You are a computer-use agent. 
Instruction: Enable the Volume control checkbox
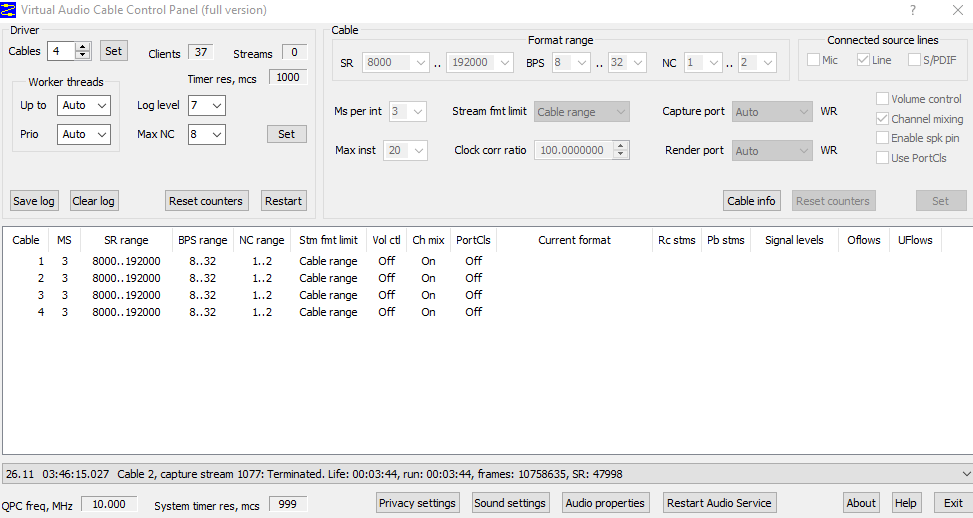point(882,99)
